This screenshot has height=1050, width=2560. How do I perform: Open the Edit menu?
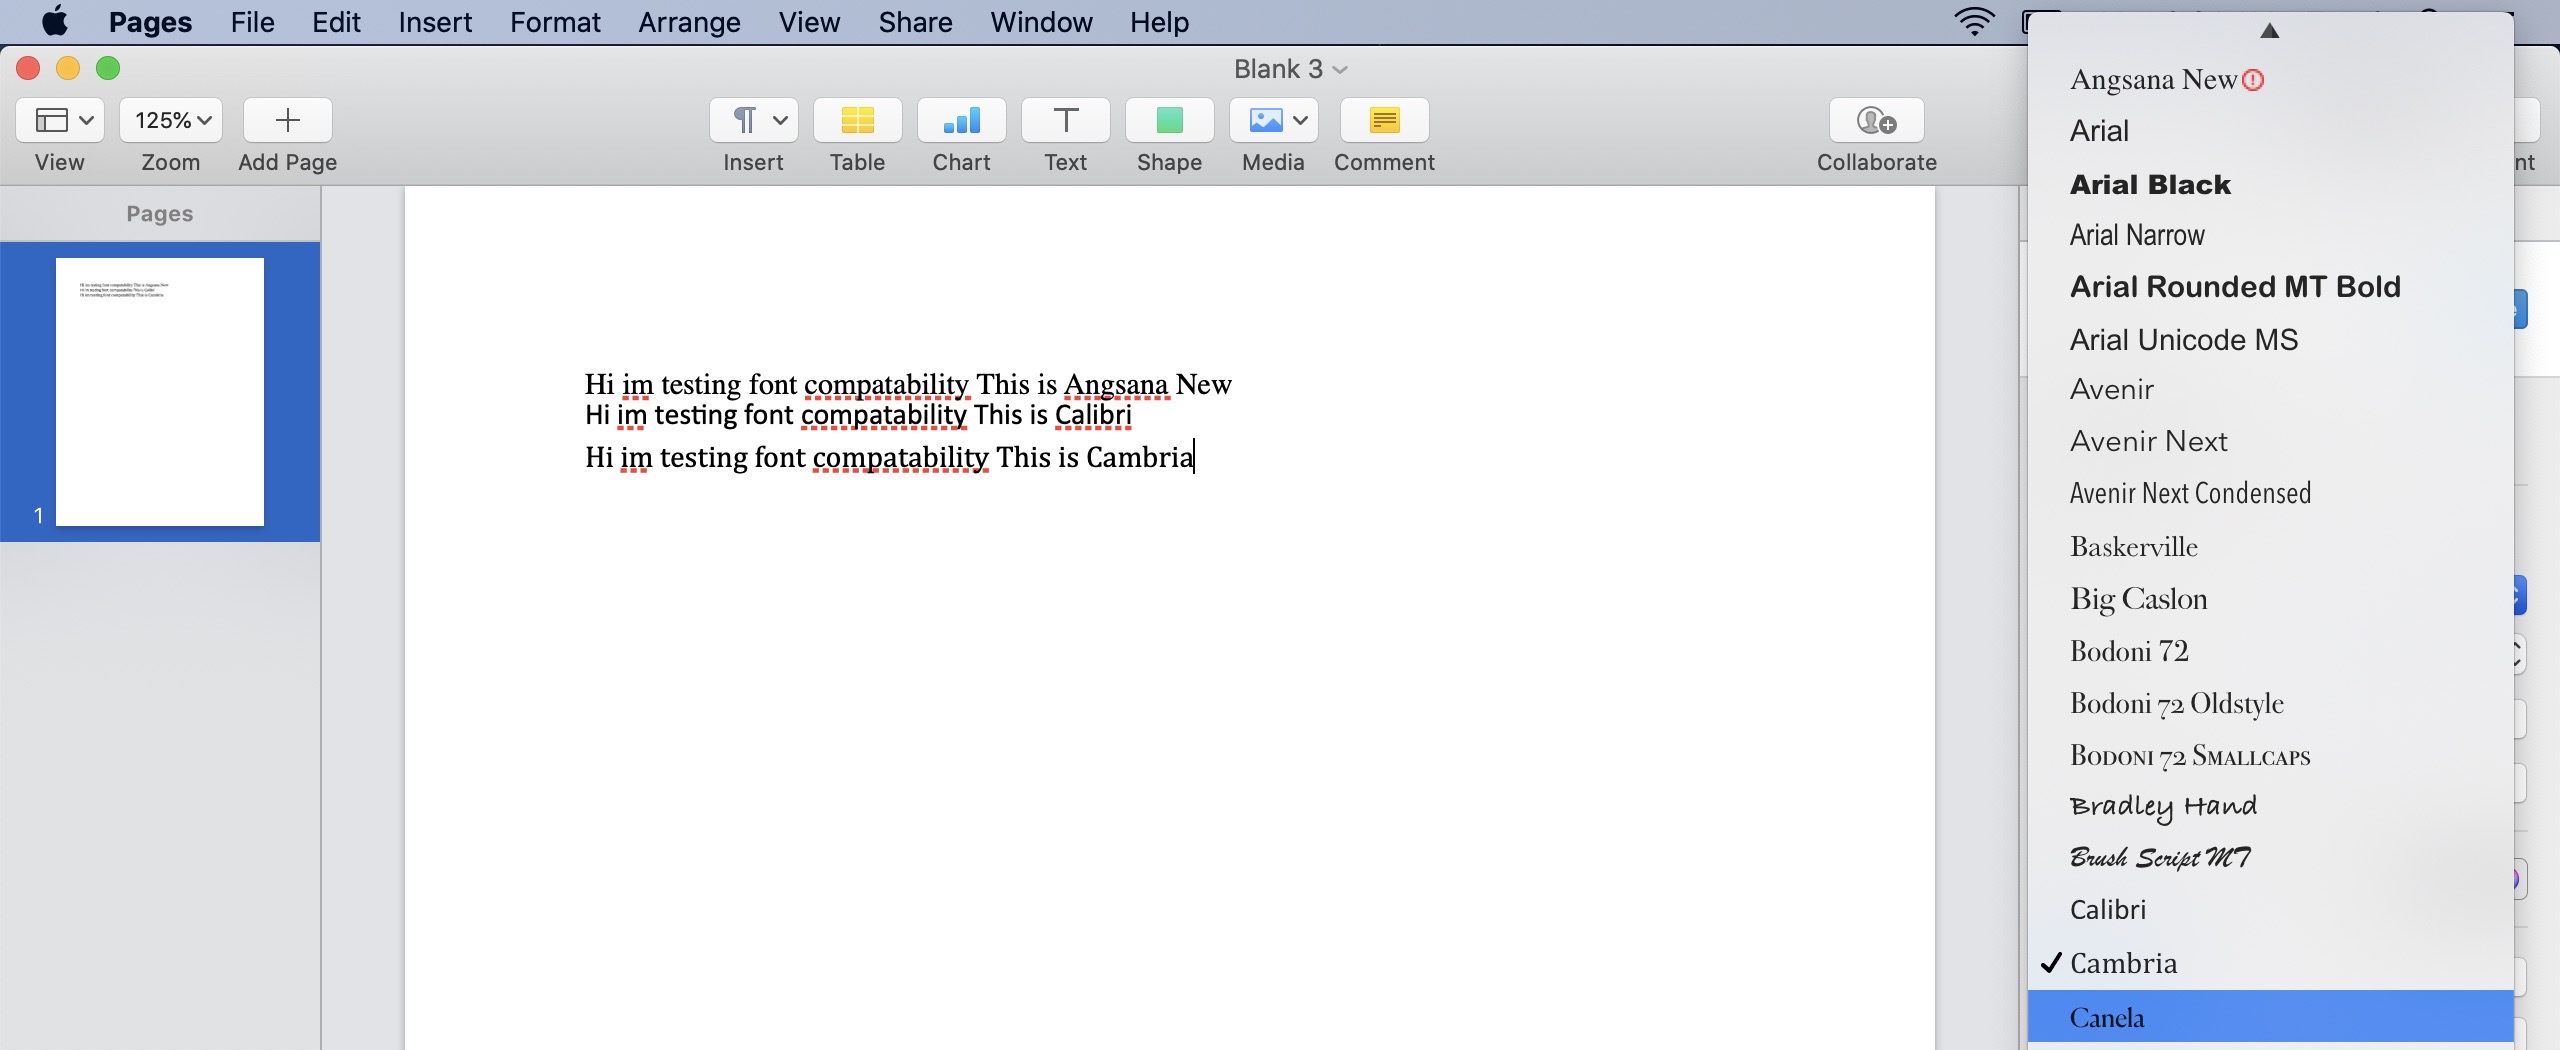click(x=336, y=22)
